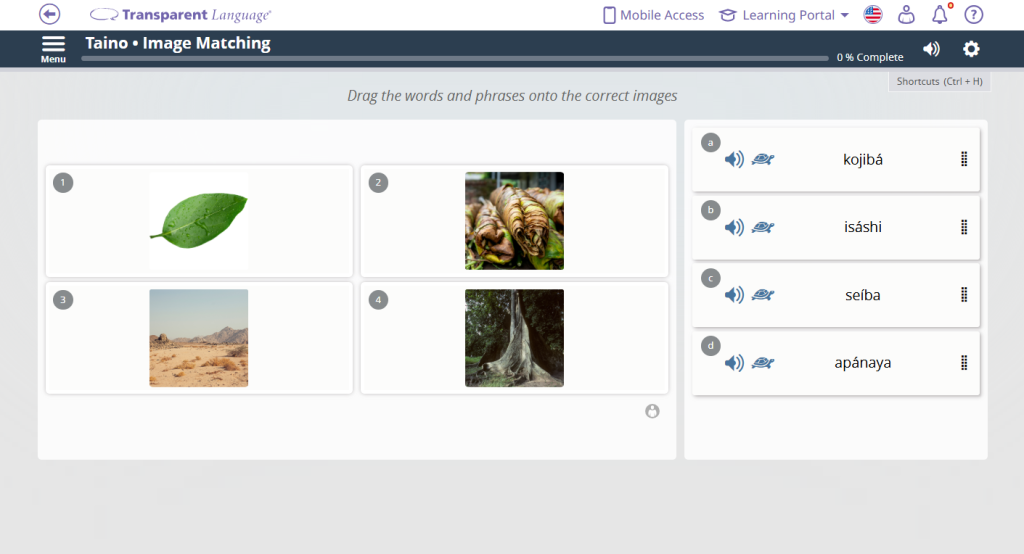Select the green leaf image
1024x554 pixels.
point(198,220)
